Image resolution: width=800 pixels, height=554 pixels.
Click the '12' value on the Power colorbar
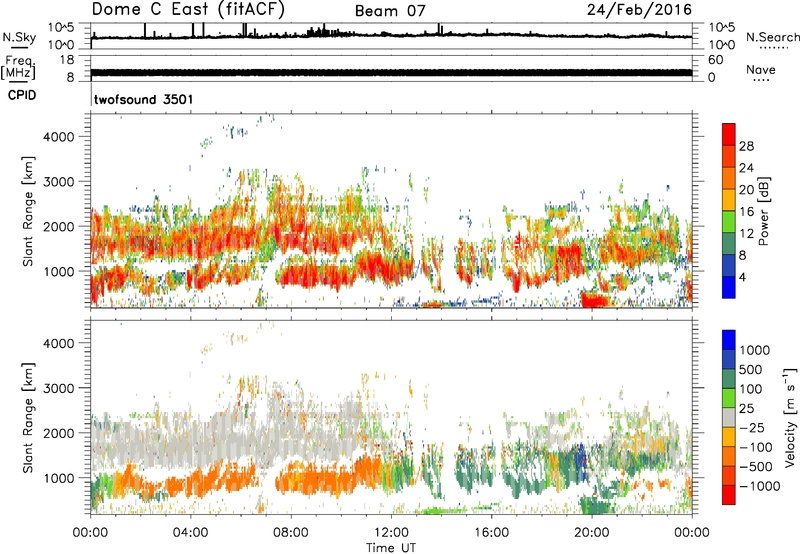746,234
